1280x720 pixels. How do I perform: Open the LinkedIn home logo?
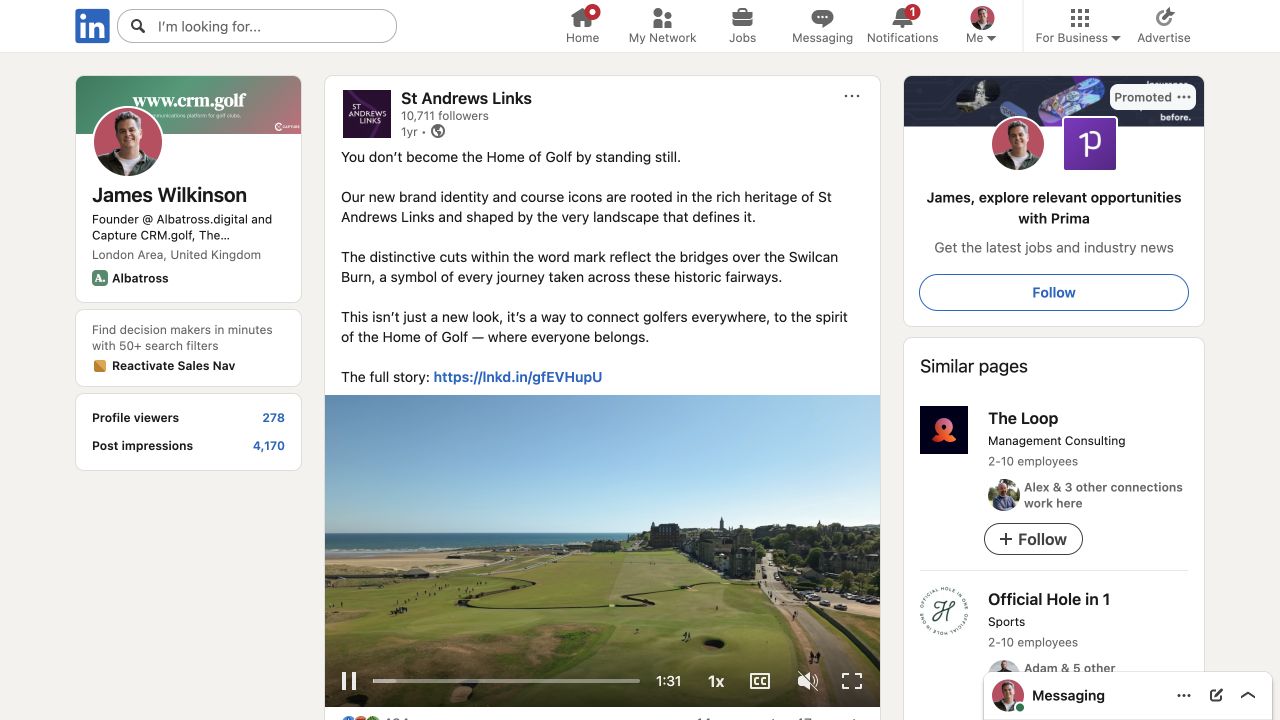tap(92, 26)
